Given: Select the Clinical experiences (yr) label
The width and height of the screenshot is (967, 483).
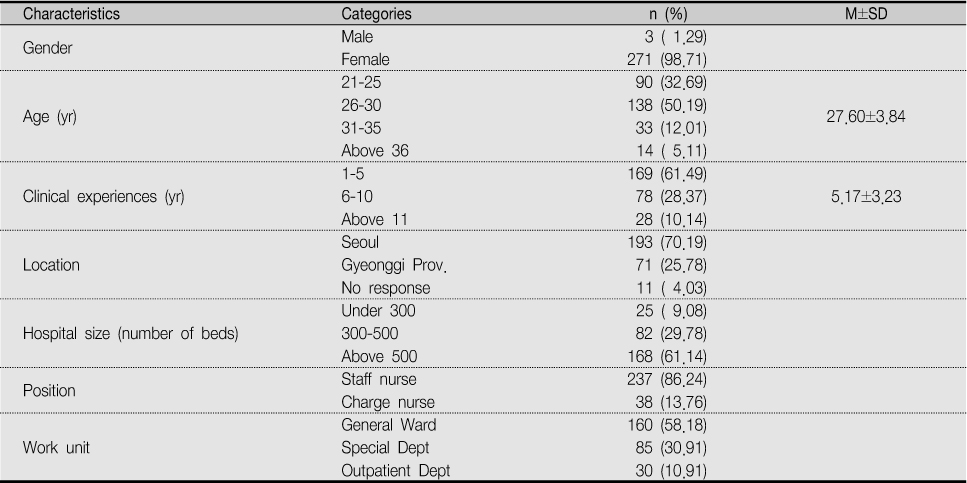Looking at the screenshot, I should point(104,197).
